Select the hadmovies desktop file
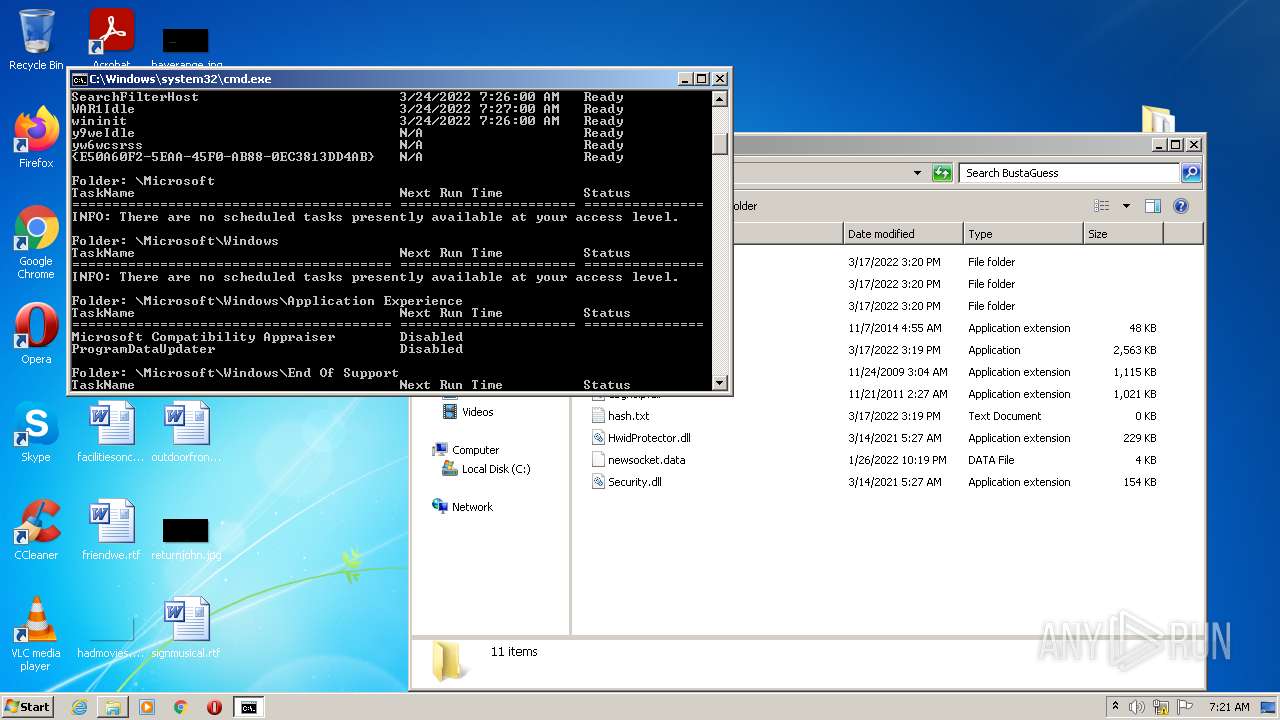Image resolution: width=1280 pixels, height=720 pixels. [x=111, y=640]
